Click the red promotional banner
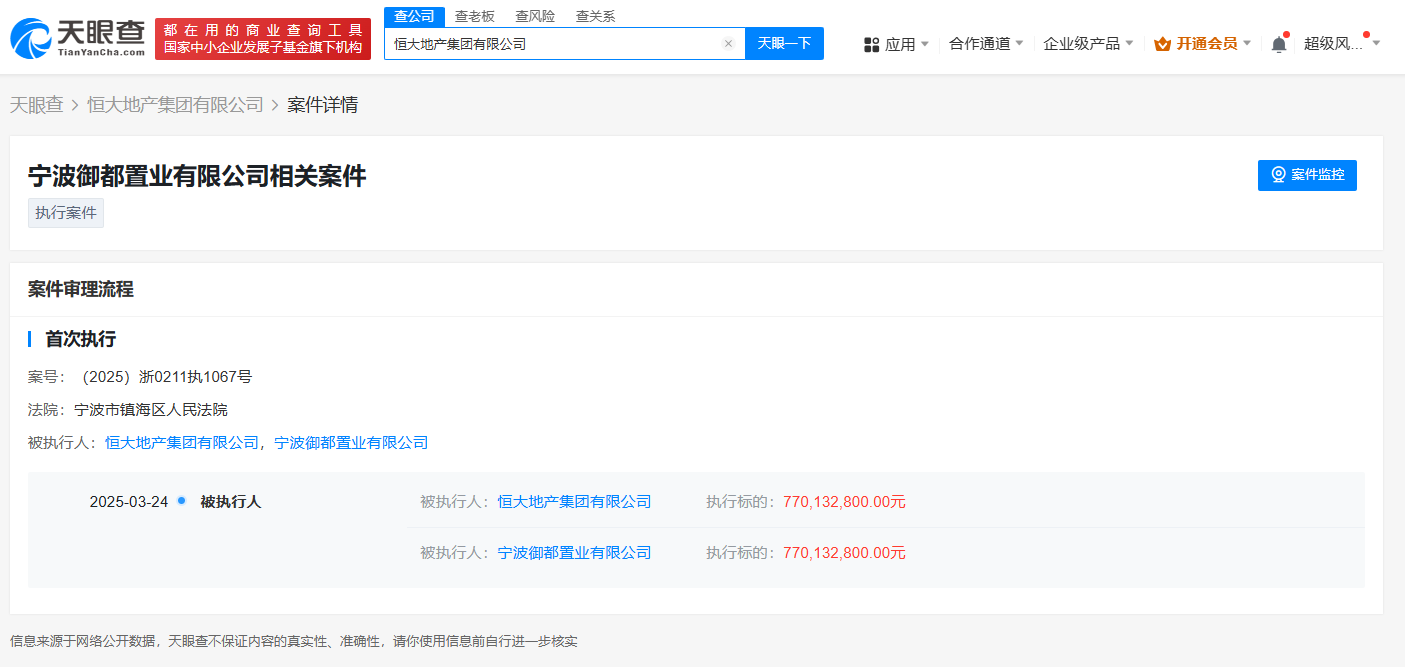The image size is (1405, 667). pos(263,39)
